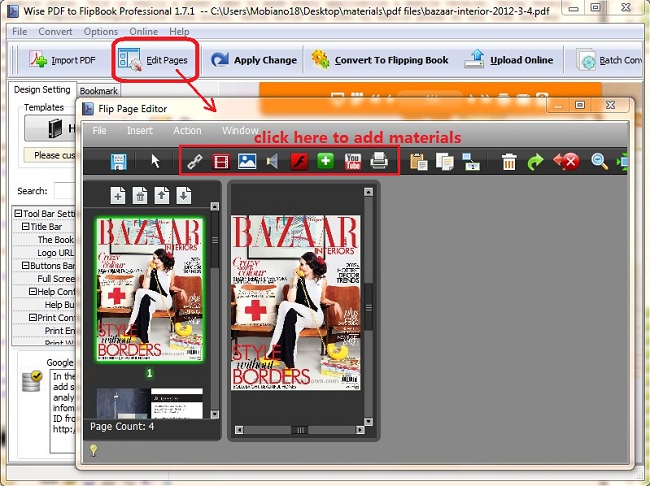Screen dimensions: 650x486
Task: Select the page 1 Bazaar cover thumbnail
Action: 149,289
